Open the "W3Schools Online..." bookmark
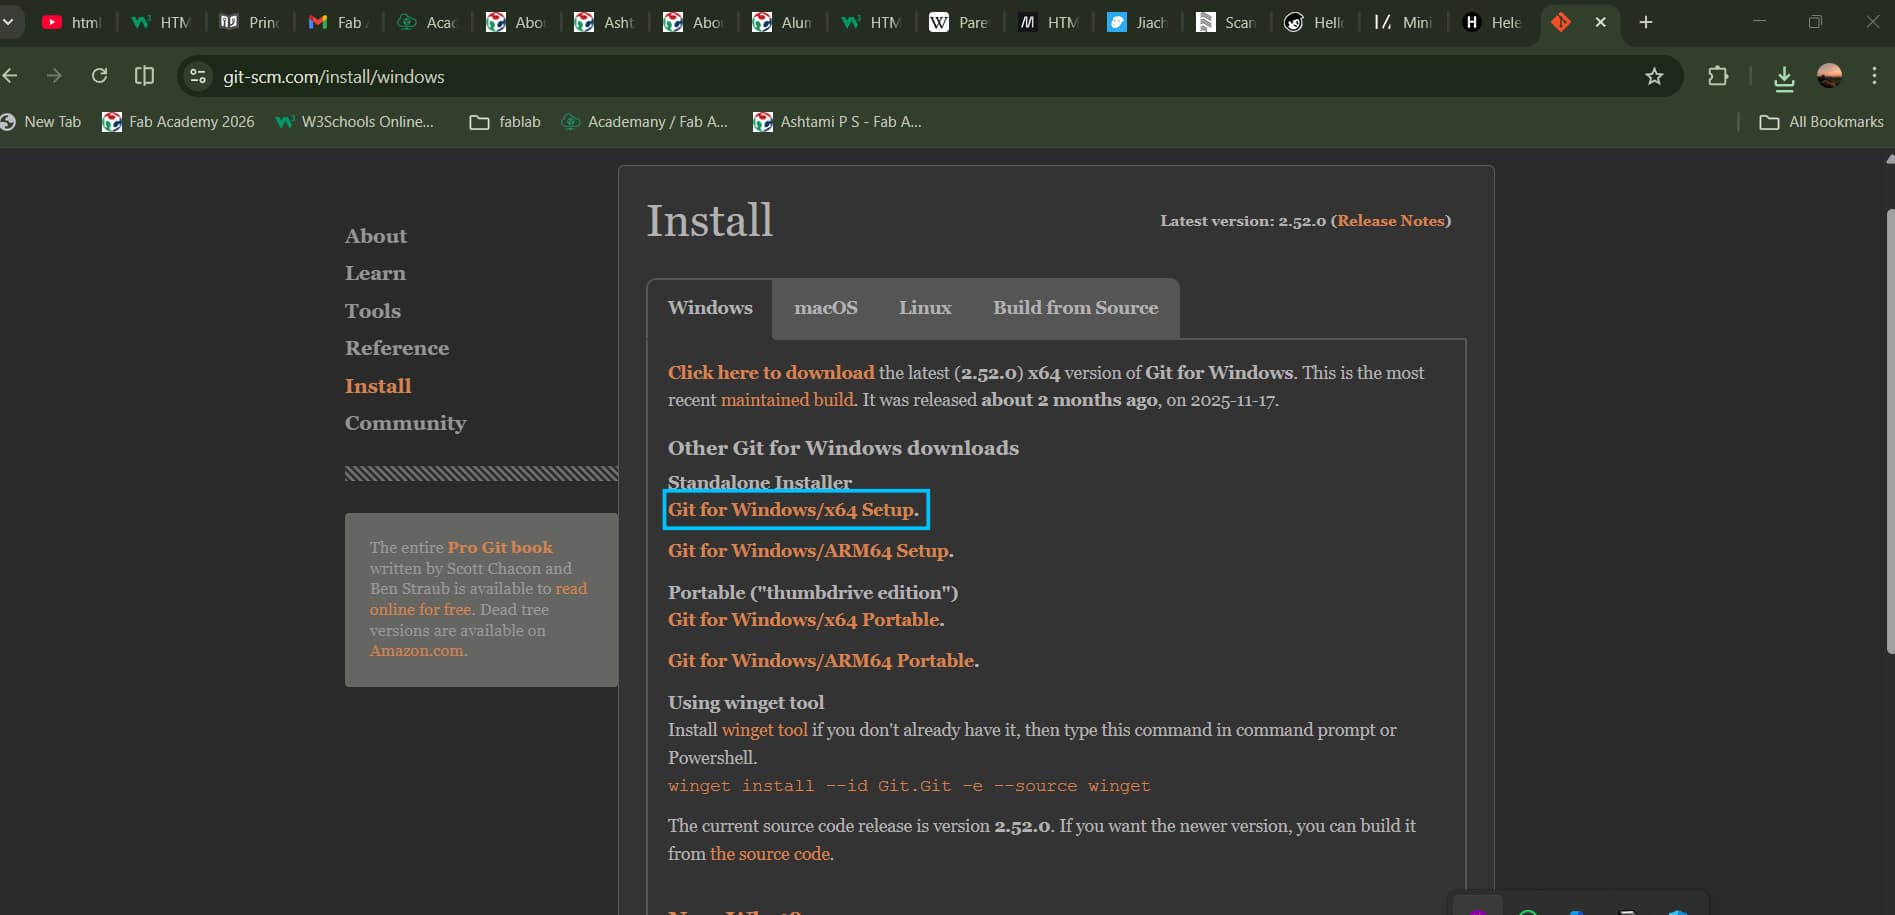Image resolution: width=1895 pixels, height=915 pixels. [x=355, y=122]
